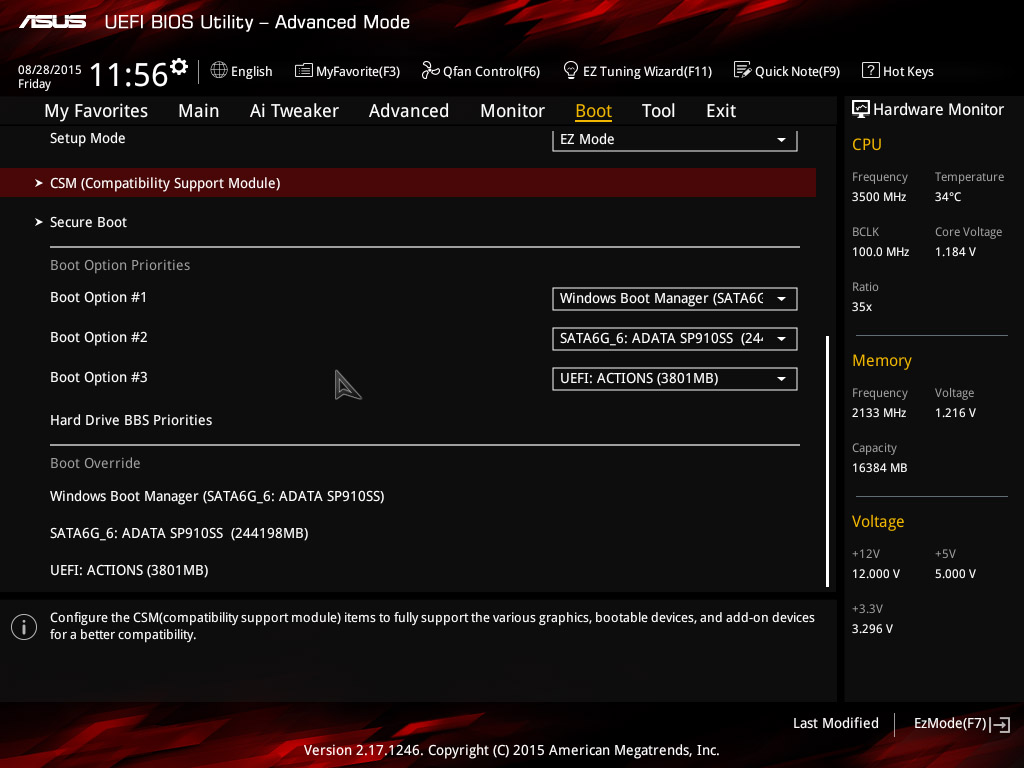Screen dimensions: 1024x768
Task: Click Last Modified button
Action: (x=835, y=723)
